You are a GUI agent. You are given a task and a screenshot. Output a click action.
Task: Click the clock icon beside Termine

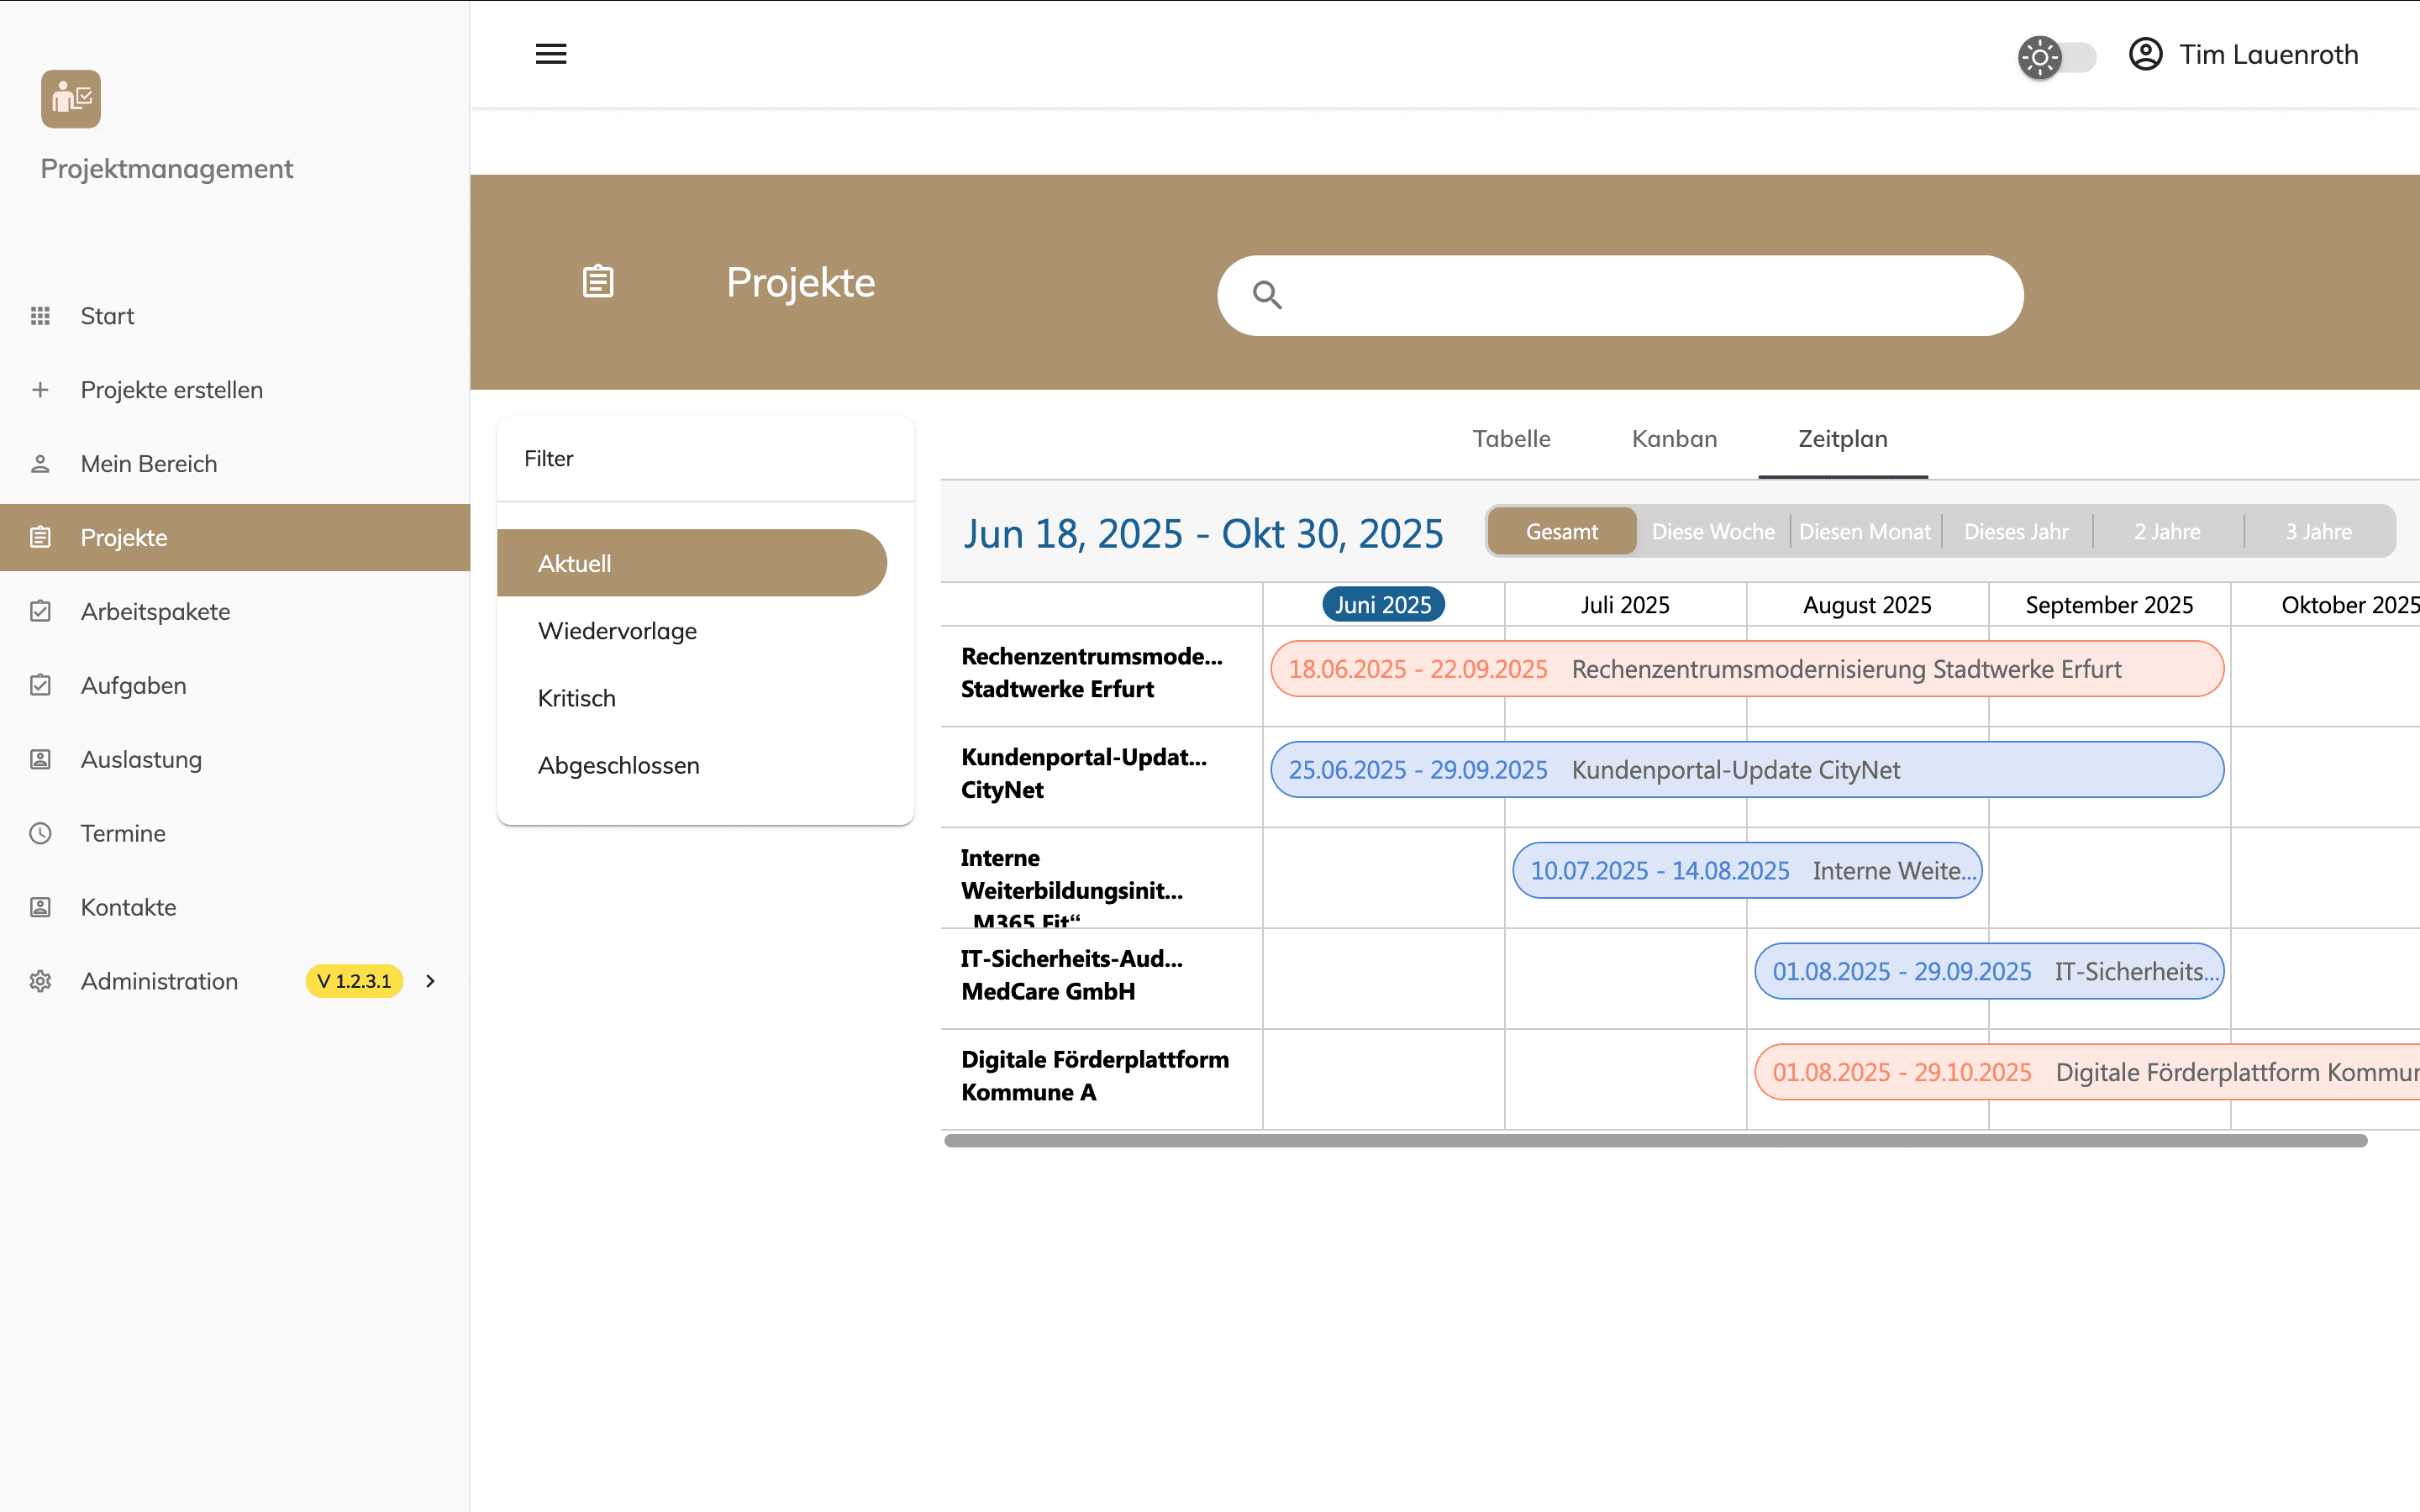40,833
